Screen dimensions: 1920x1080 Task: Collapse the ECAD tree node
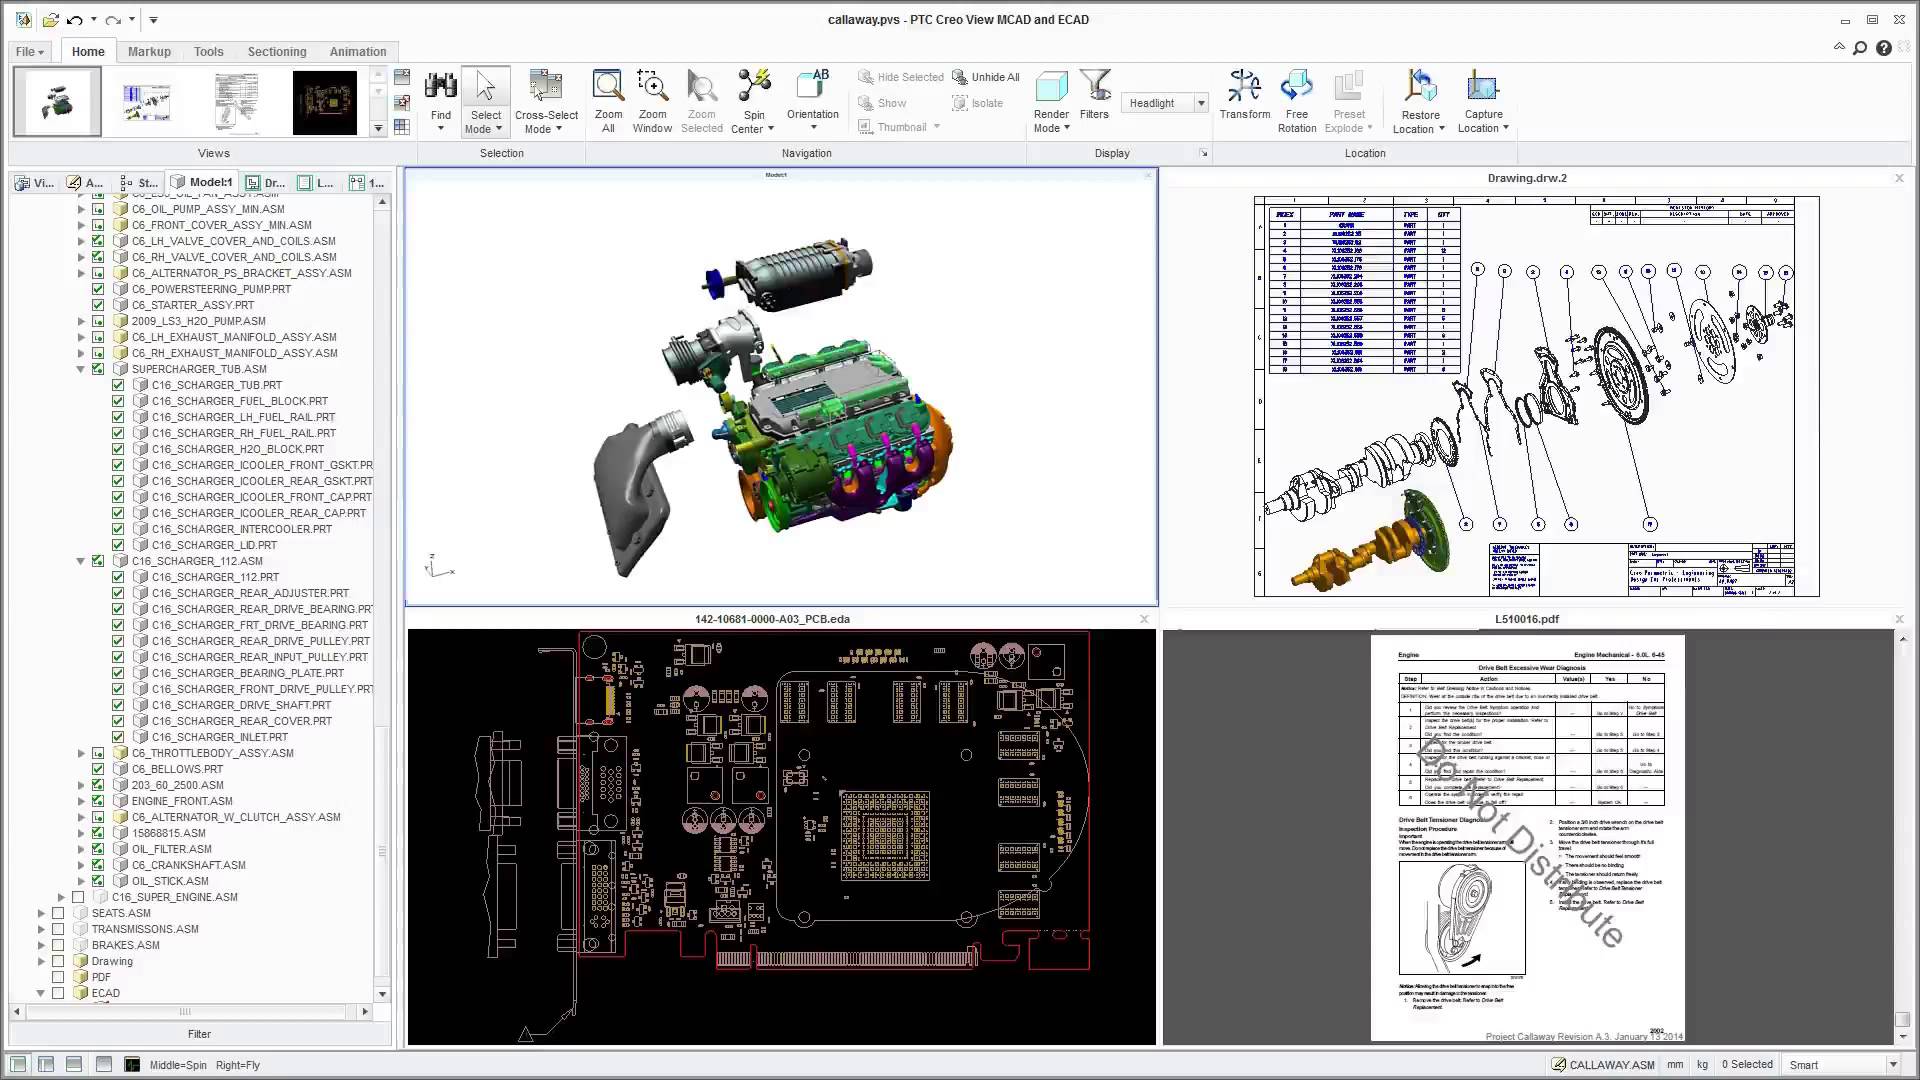coord(41,993)
